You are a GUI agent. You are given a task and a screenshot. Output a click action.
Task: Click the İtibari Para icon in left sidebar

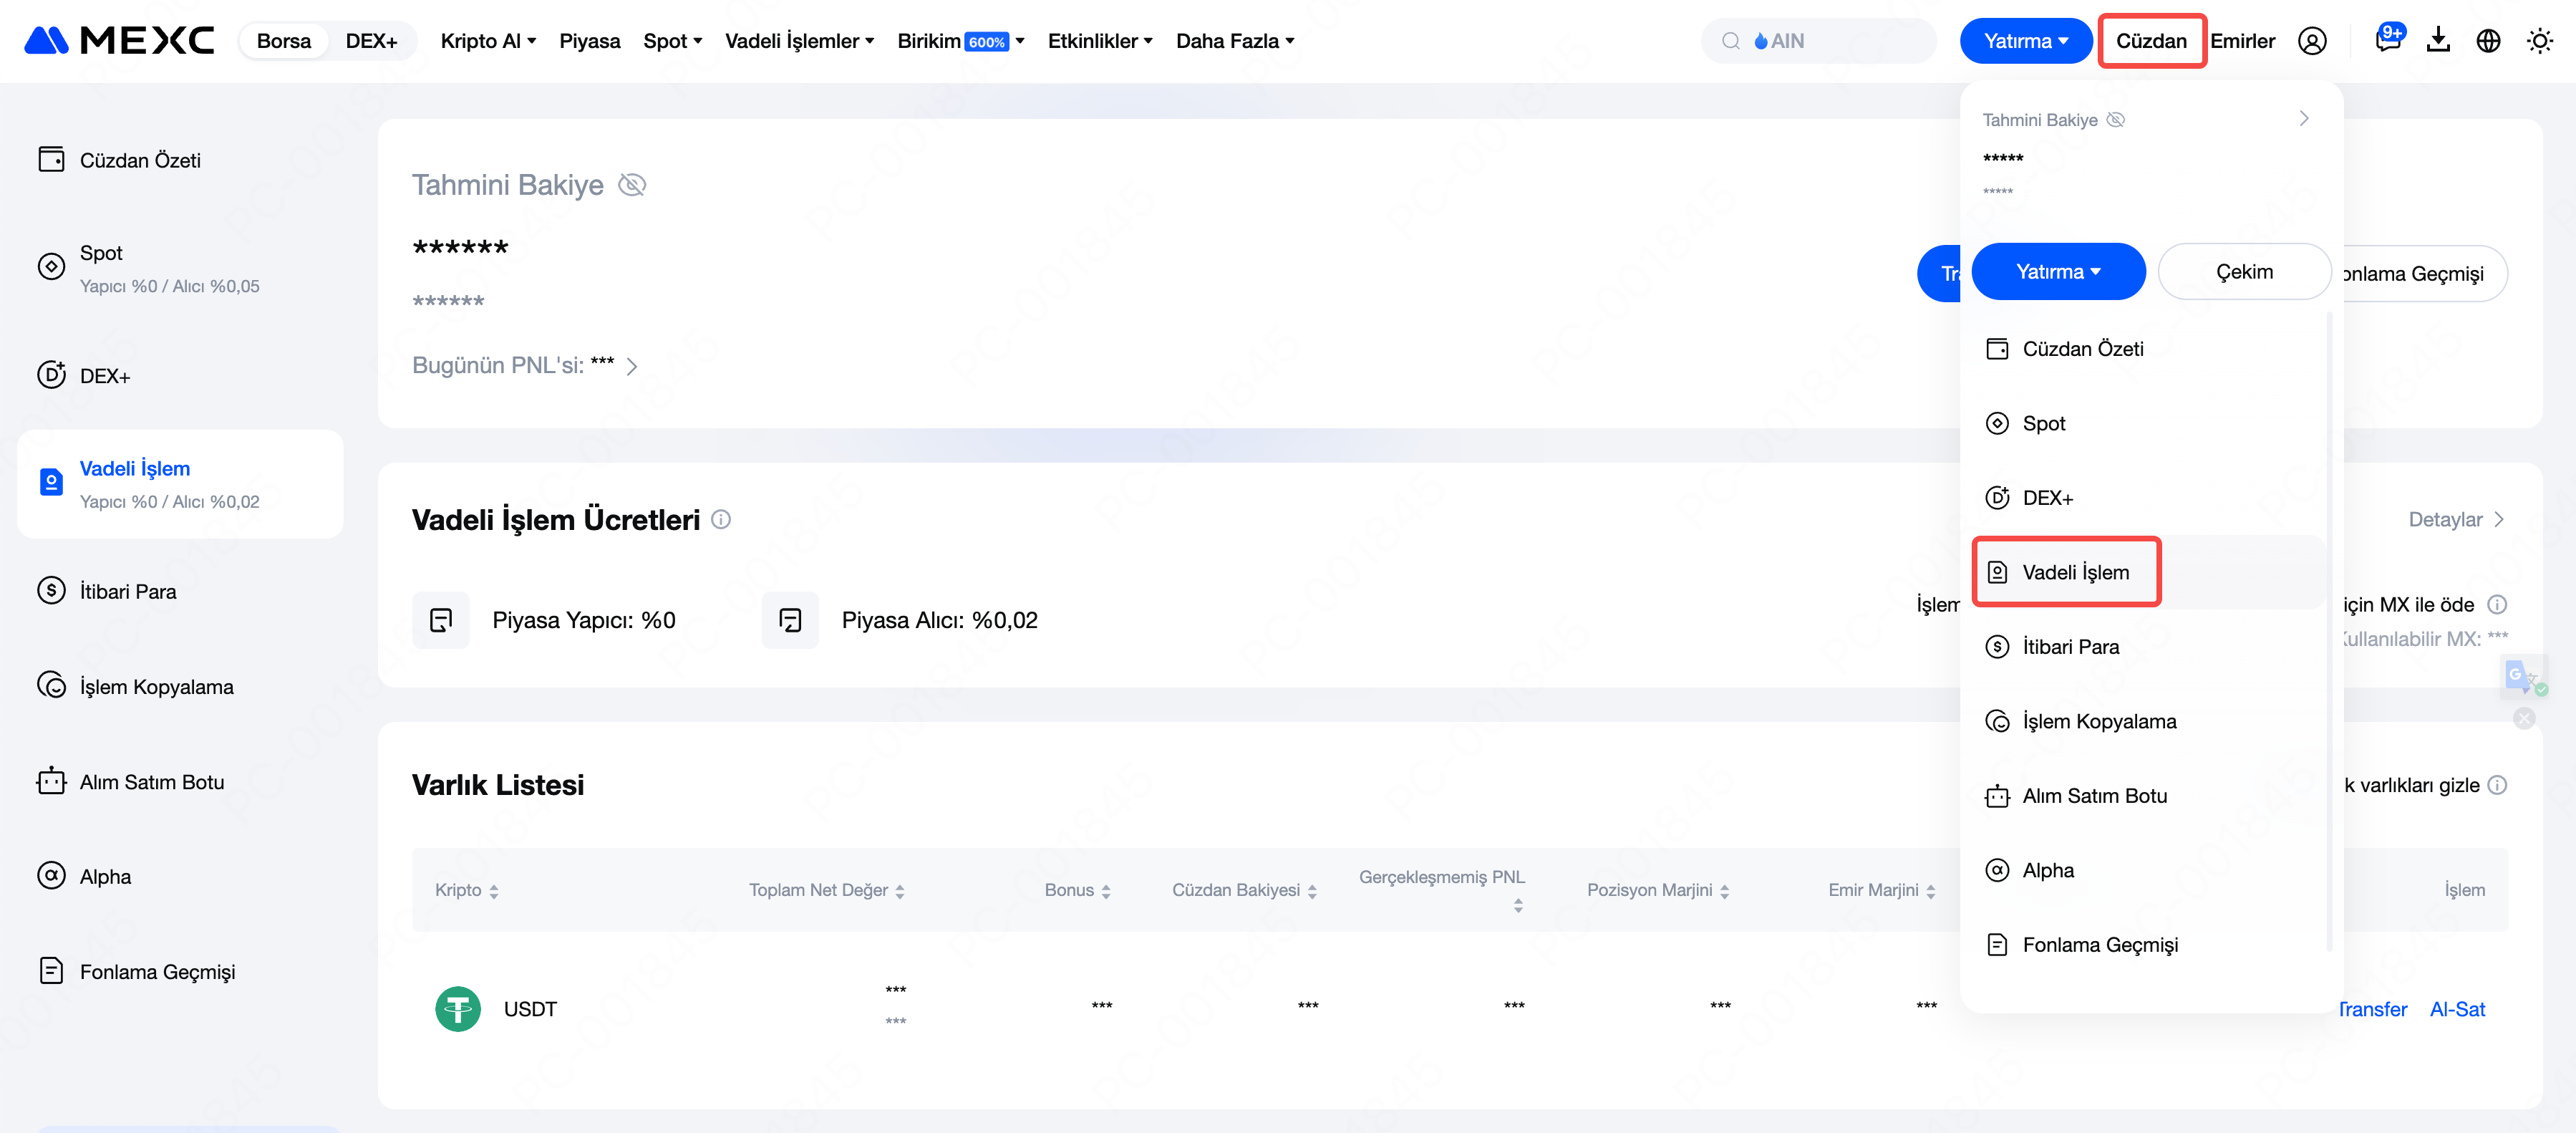(51, 590)
